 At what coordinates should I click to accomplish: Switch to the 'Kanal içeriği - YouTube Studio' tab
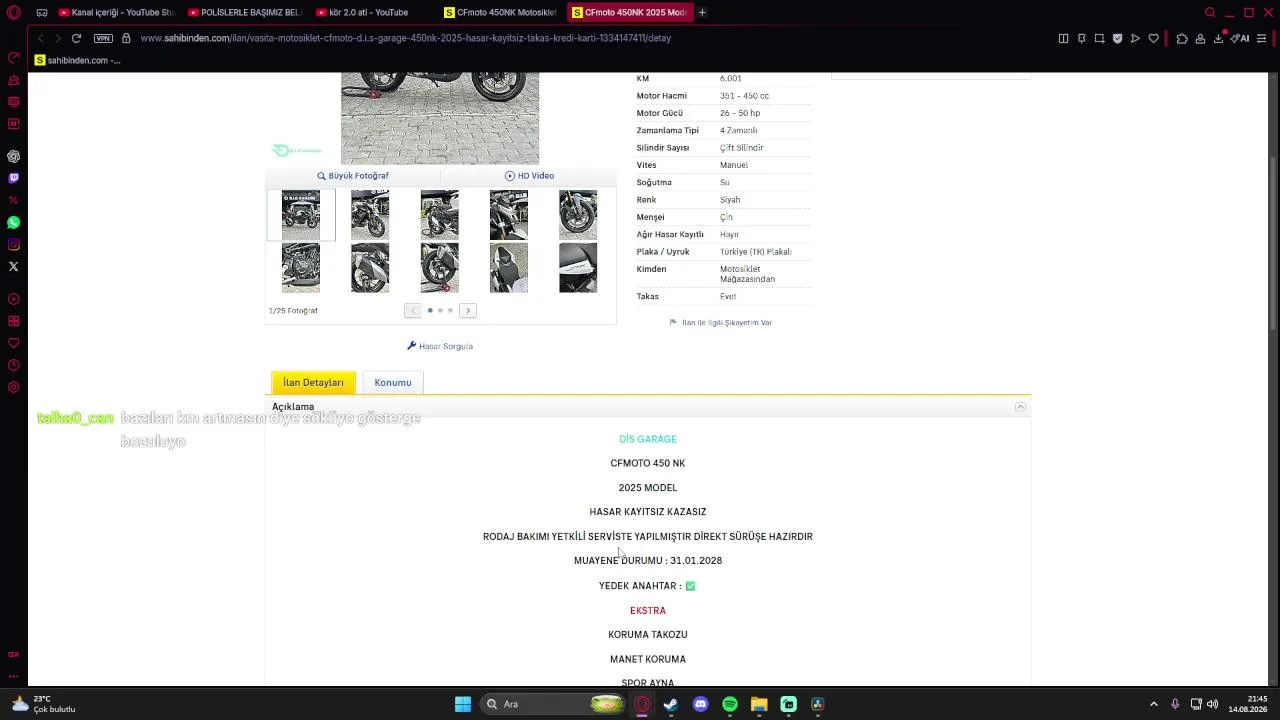(116, 12)
